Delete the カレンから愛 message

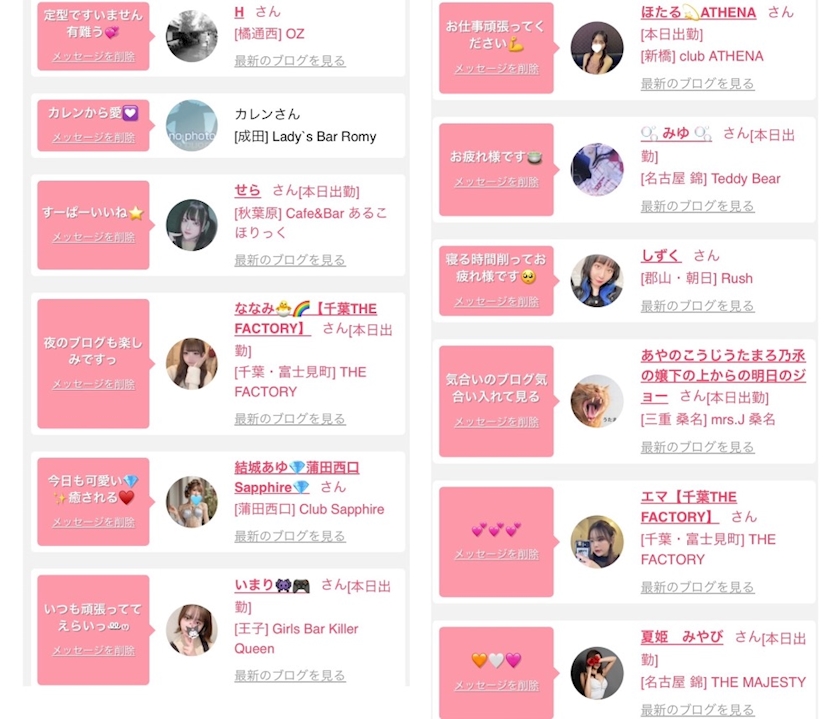point(93,137)
